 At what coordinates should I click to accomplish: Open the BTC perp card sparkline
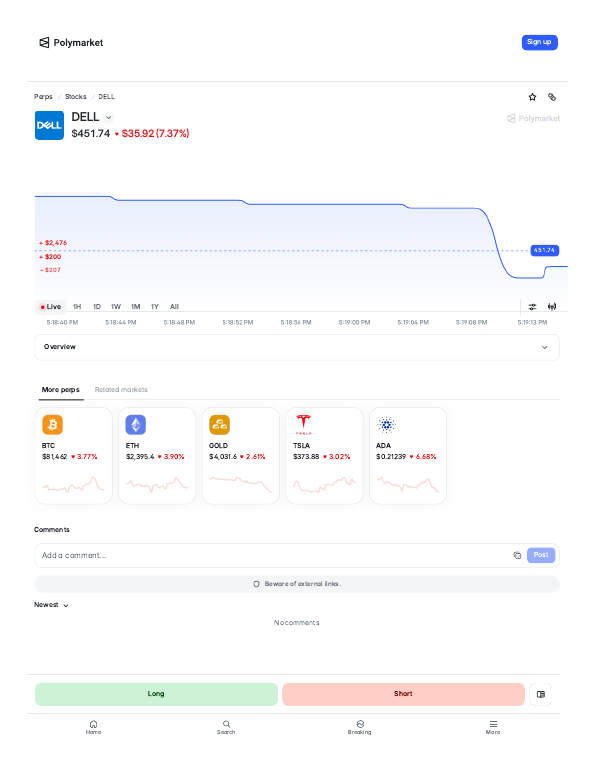pyautogui.click(x=74, y=485)
